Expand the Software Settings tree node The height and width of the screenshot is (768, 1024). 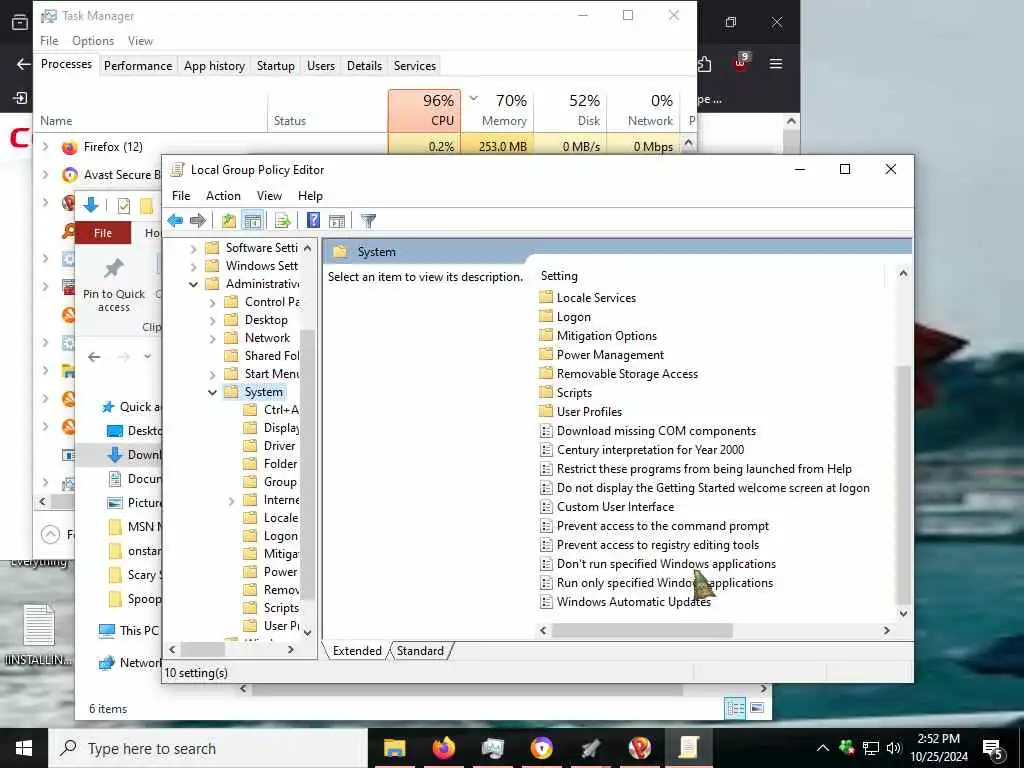[x=193, y=248]
